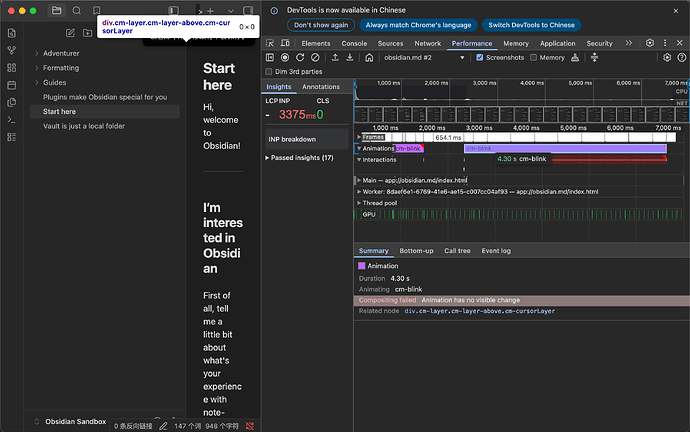Image resolution: width=690 pixels, height=432 pixels.
Task: Expand the Thread pool track
Action: [x=359, y=203]
